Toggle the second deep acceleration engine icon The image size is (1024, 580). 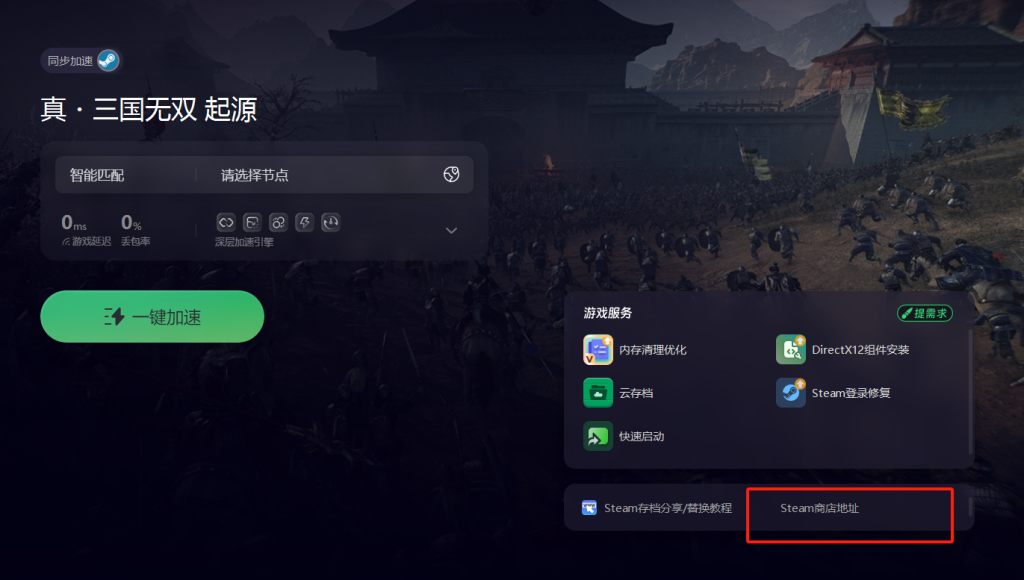(252, 223)
